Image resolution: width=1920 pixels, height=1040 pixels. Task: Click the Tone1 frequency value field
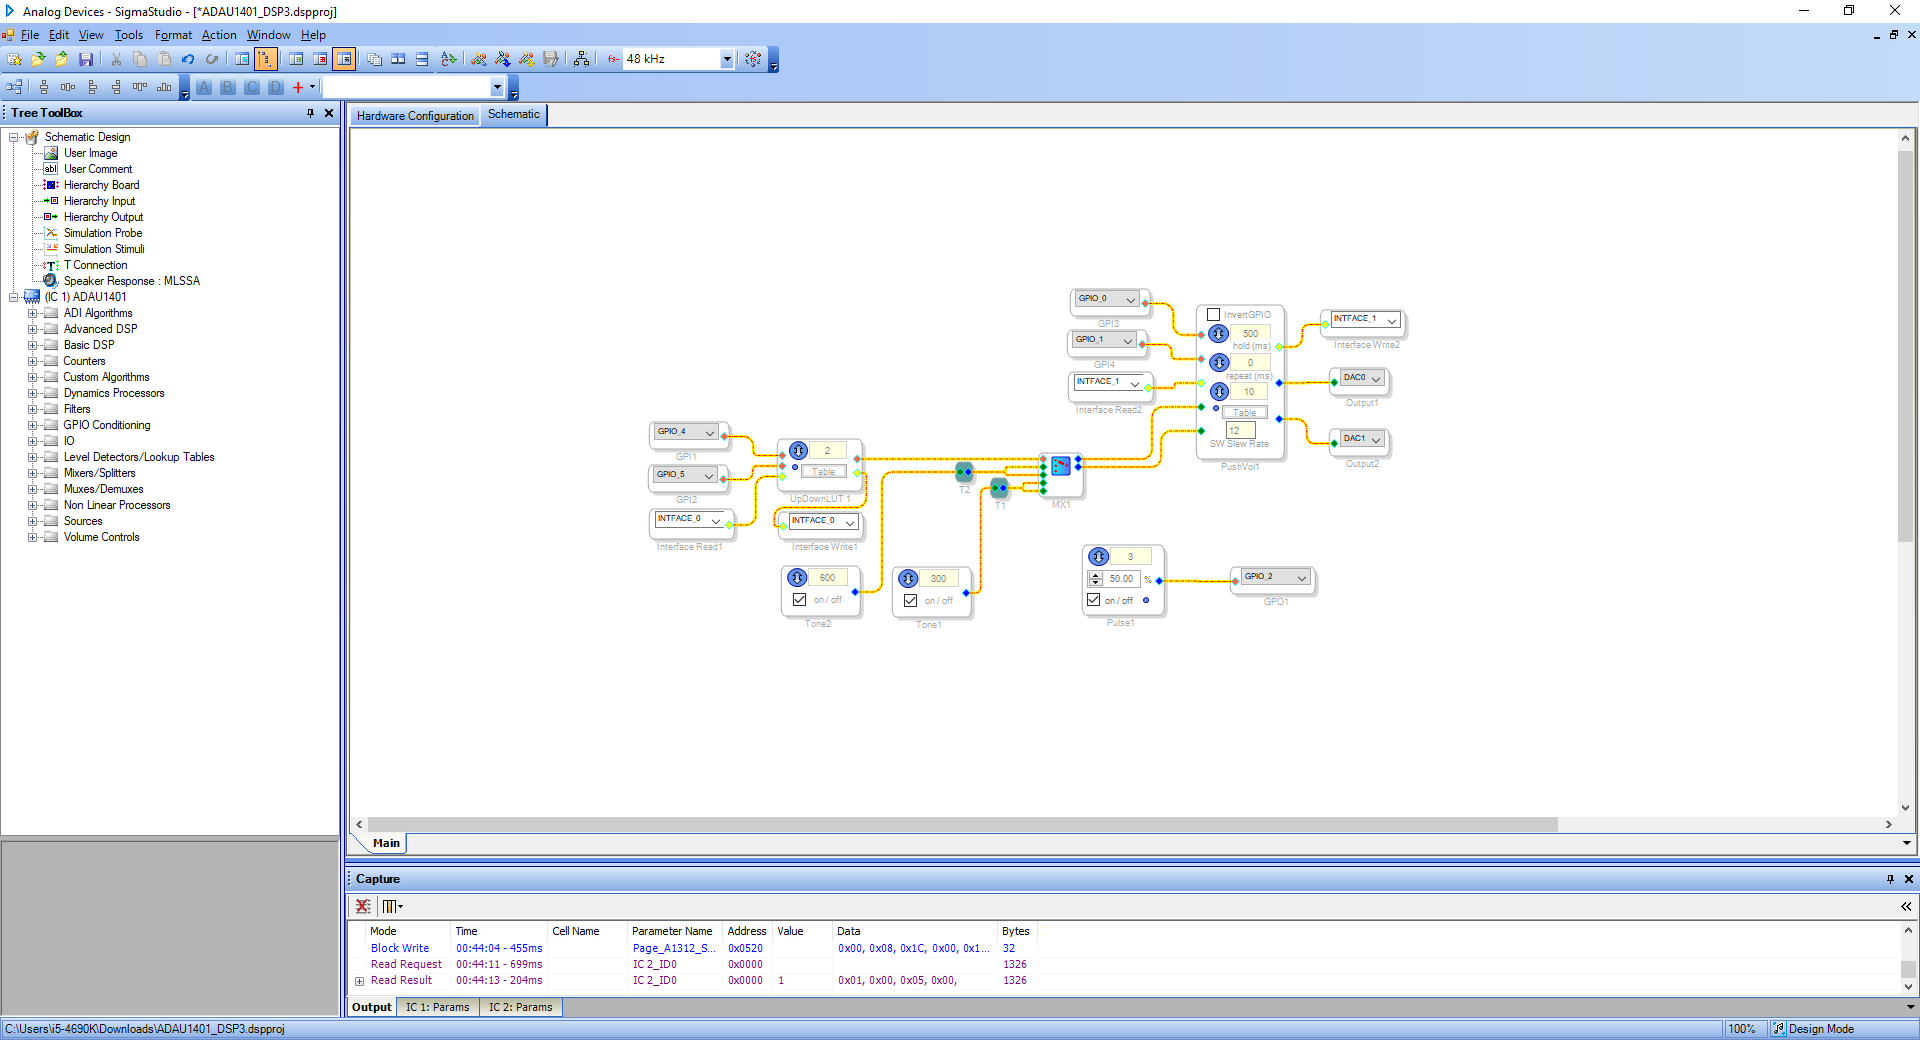coord(938,578)
